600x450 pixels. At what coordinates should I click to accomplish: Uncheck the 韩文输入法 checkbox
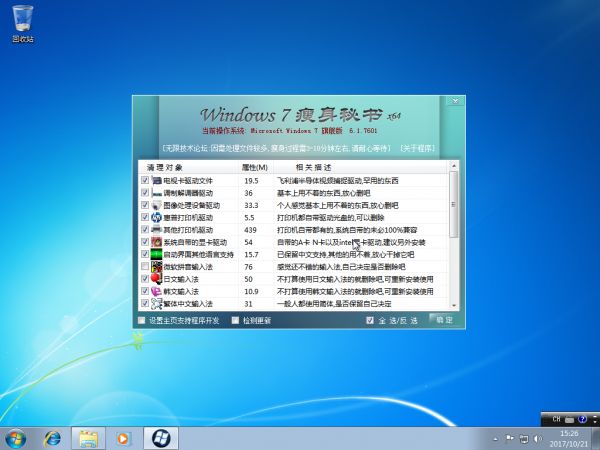tap(145, 291)
